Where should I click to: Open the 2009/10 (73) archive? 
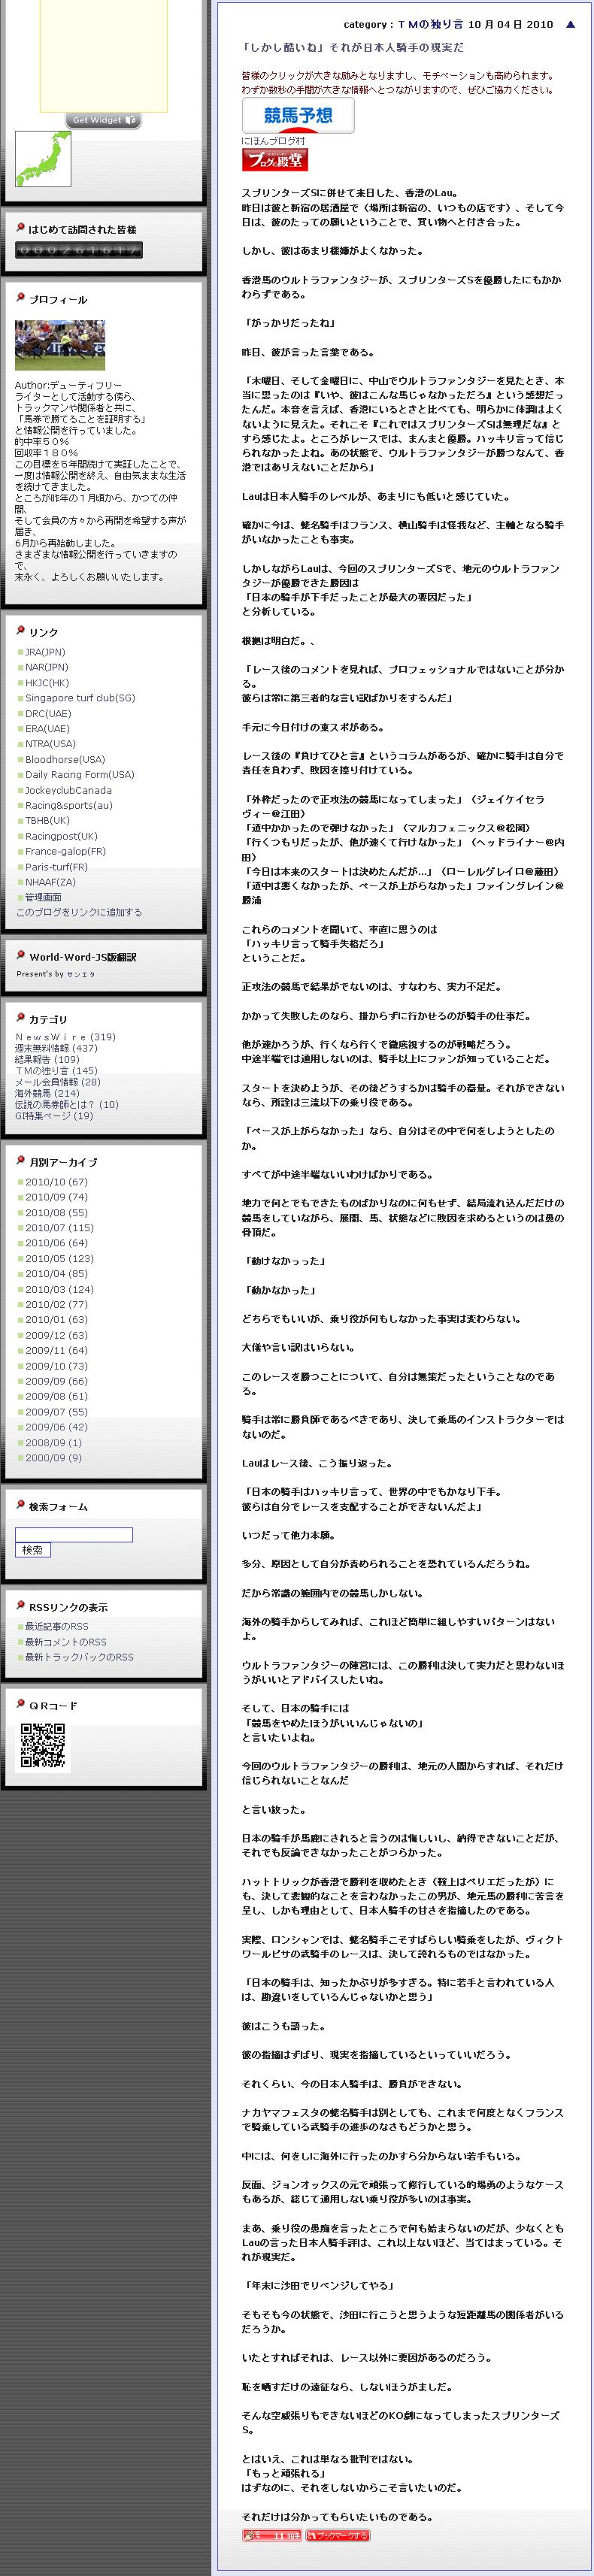click(x=56, y=1366)
